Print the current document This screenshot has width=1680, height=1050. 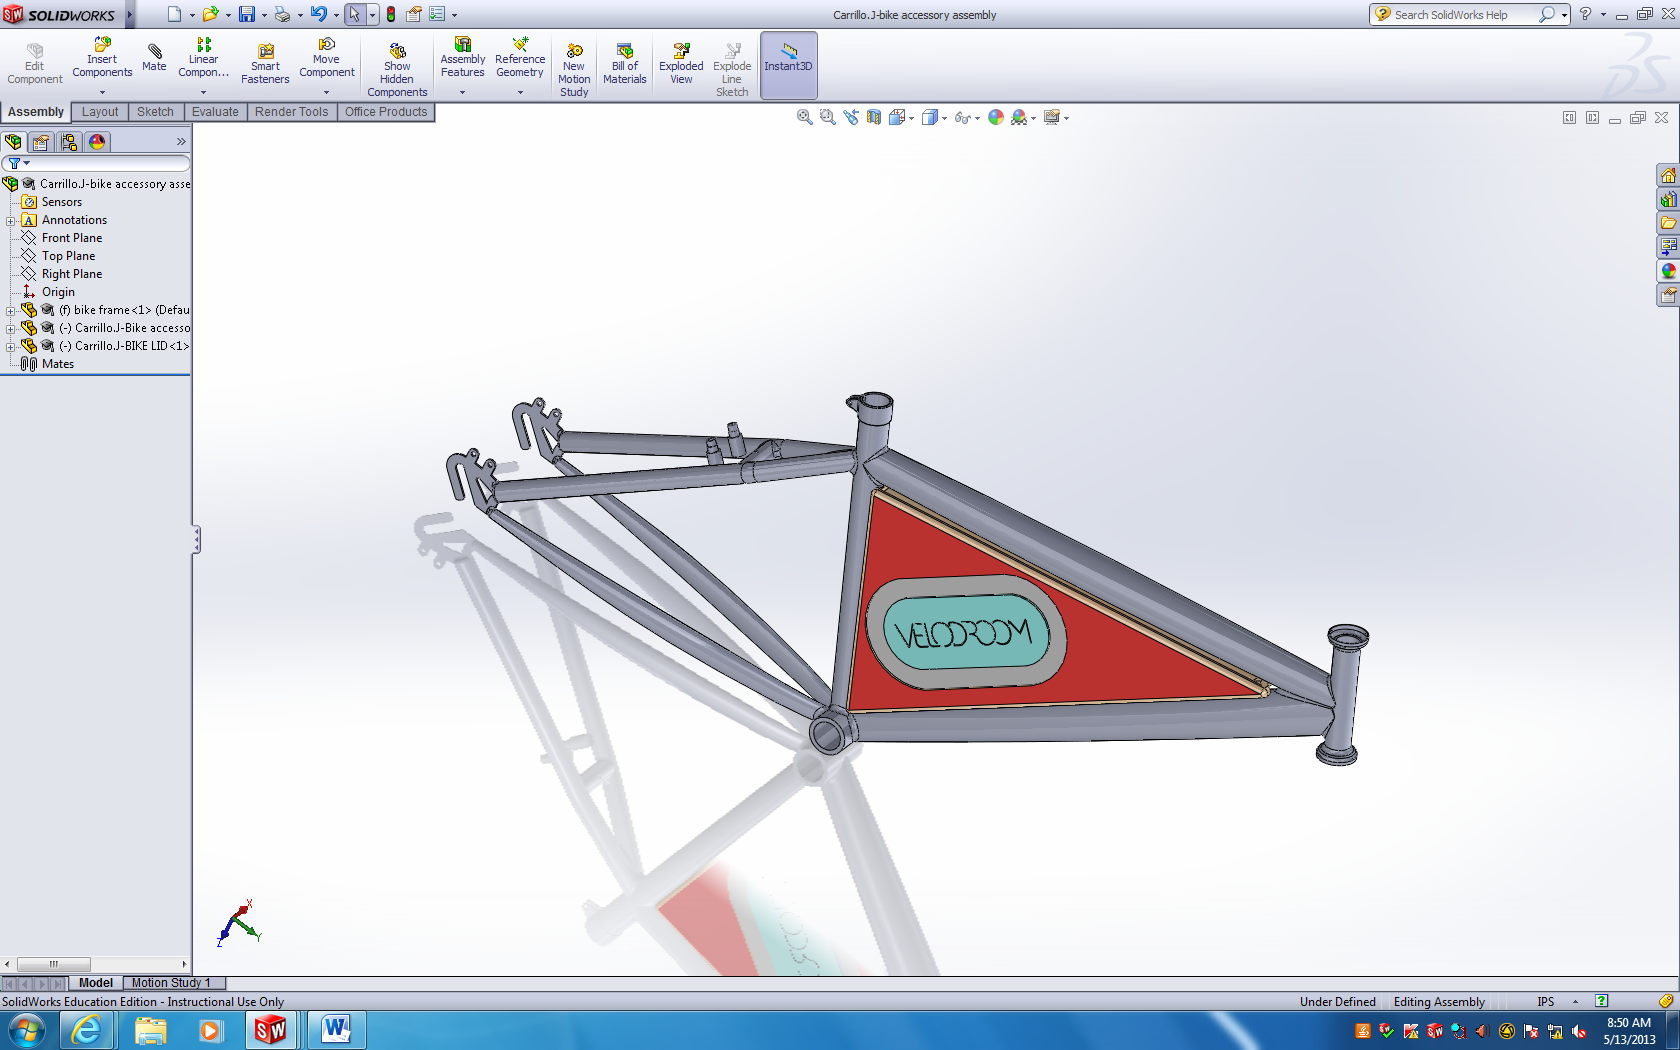click(x=282, y=14)
